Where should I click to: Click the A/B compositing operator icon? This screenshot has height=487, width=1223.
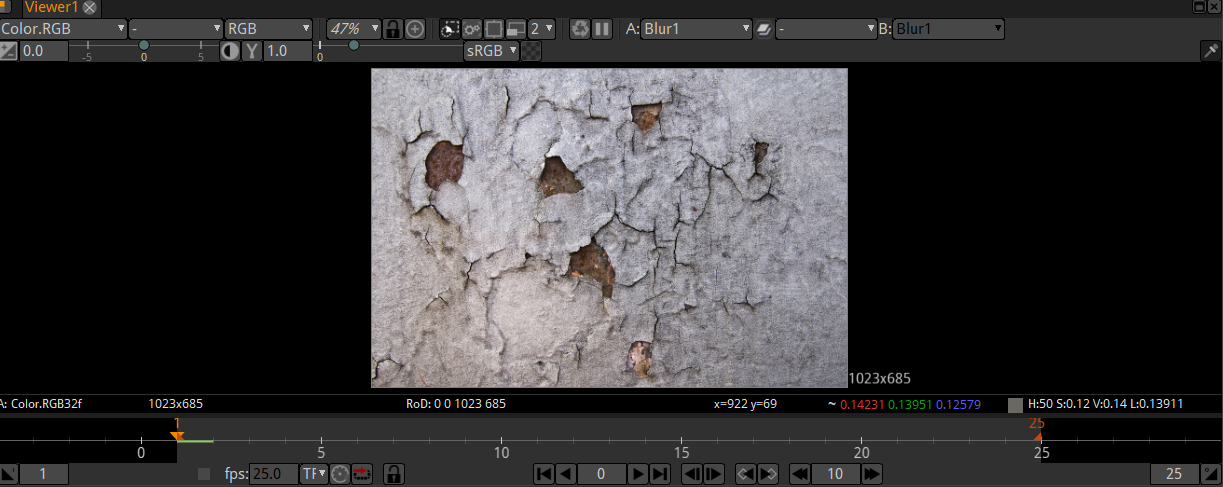tap(763, 29)
